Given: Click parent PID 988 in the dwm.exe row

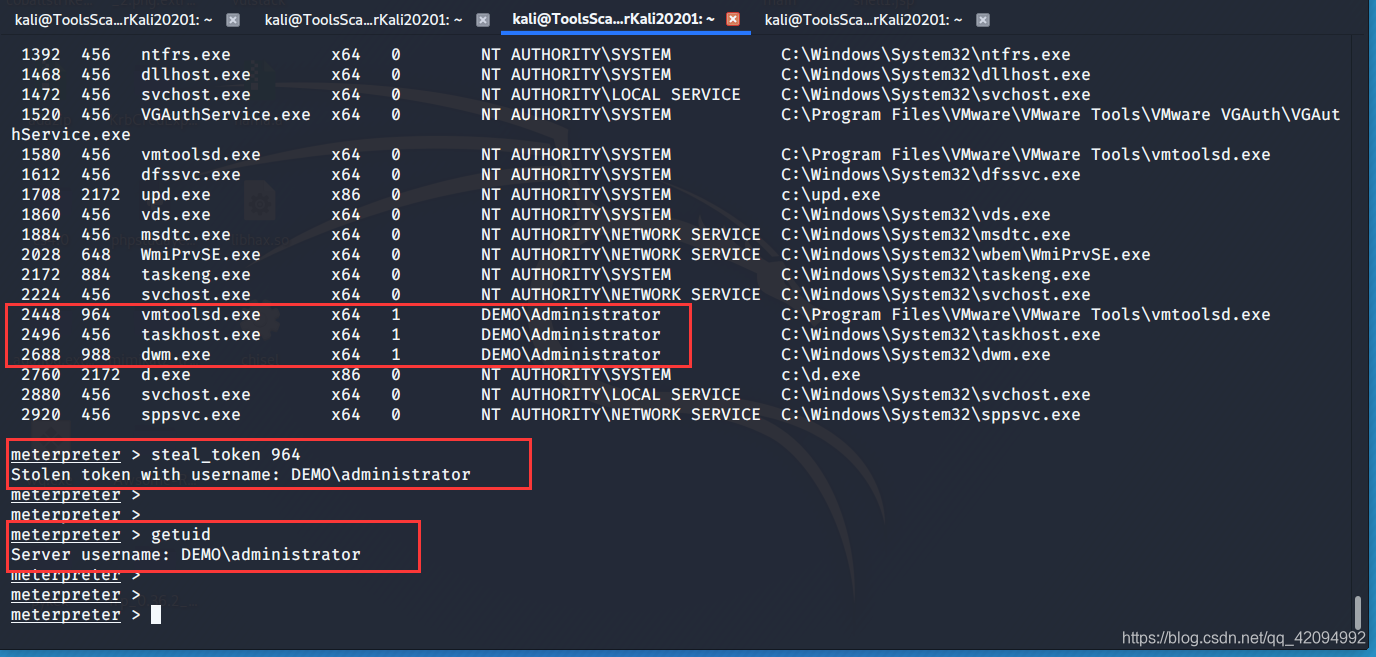Looking at the screenshot, I should (96, 354).
